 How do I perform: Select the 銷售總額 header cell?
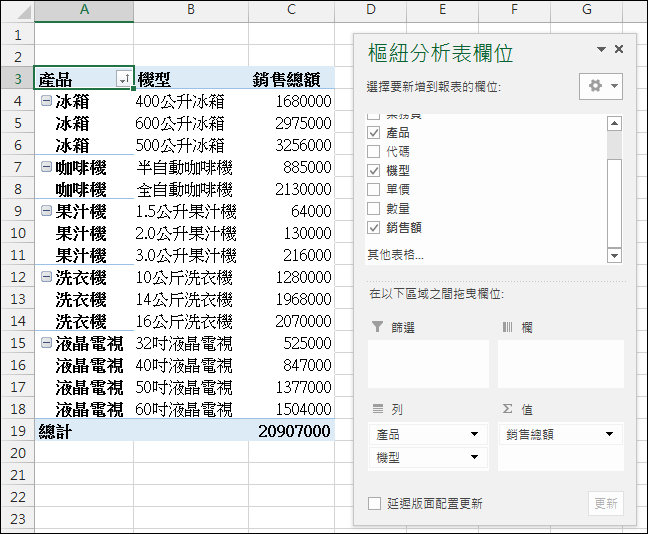pyautogui.click(x=291, y=79)
